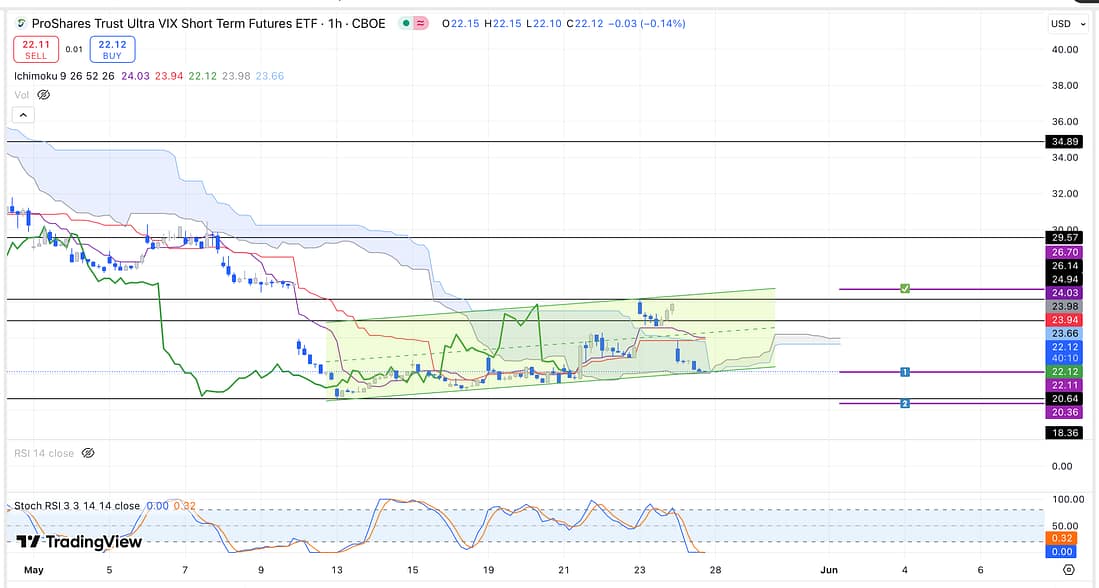Show the hidden Vol indicator

43,95
